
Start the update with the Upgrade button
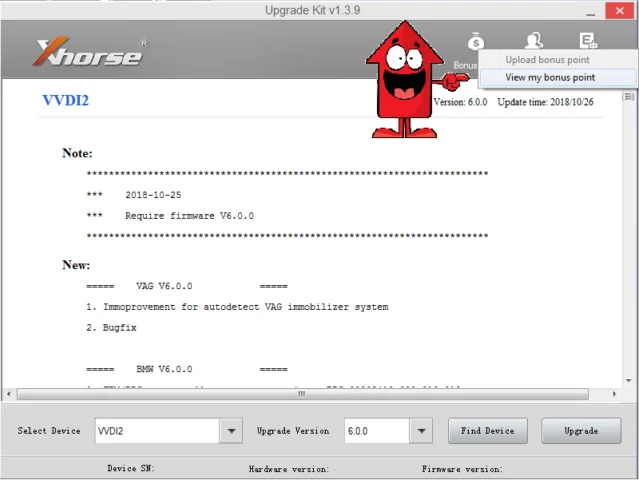[x=580, y=431]
